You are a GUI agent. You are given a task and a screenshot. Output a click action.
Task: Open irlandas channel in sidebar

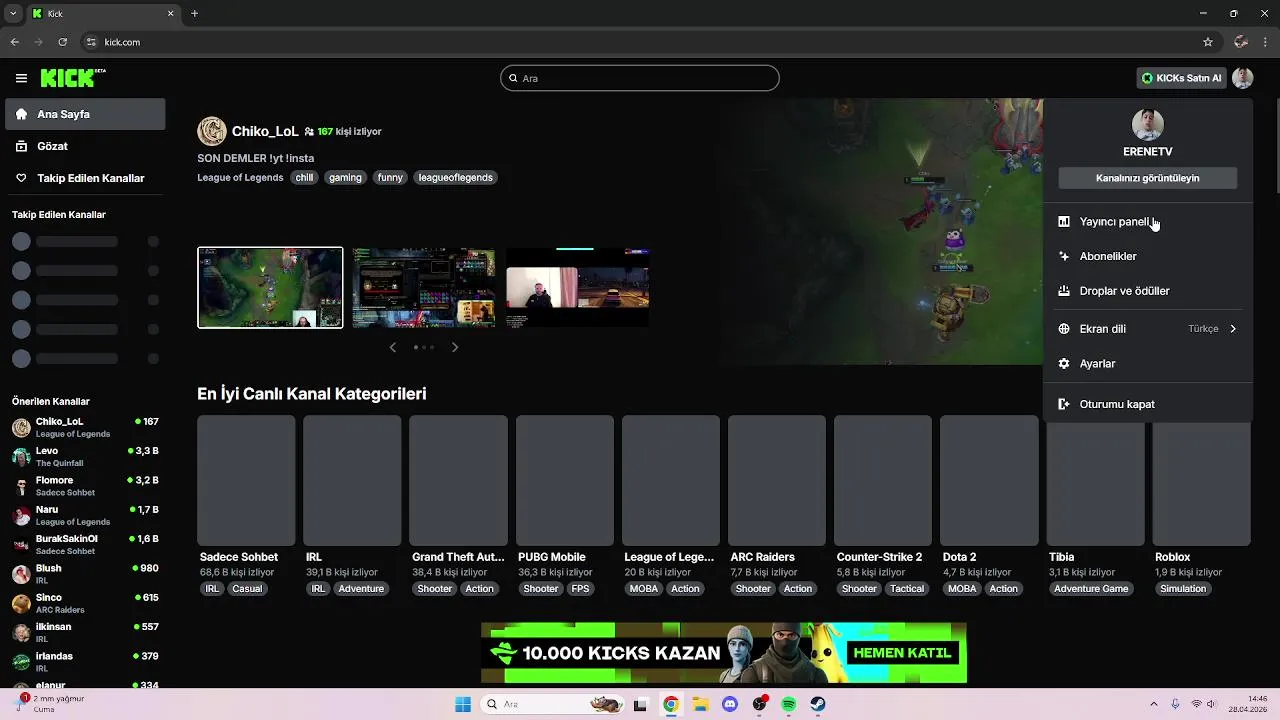[x=85, y=662]
